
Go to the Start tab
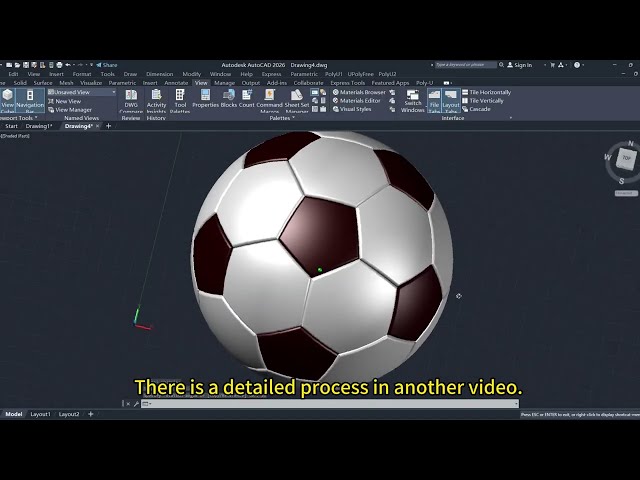coord(11,126)
